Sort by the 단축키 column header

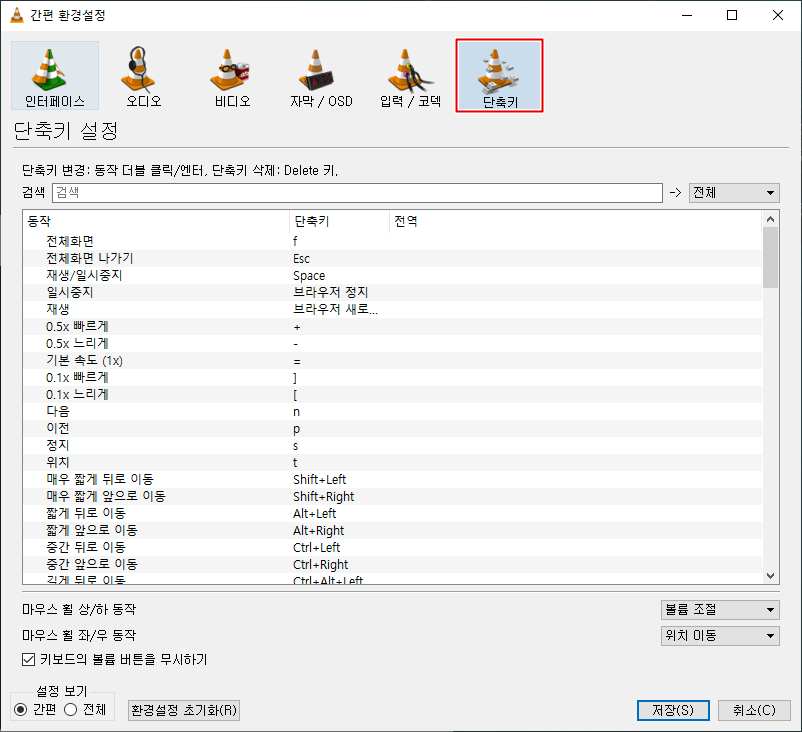[x=338, y=221]
